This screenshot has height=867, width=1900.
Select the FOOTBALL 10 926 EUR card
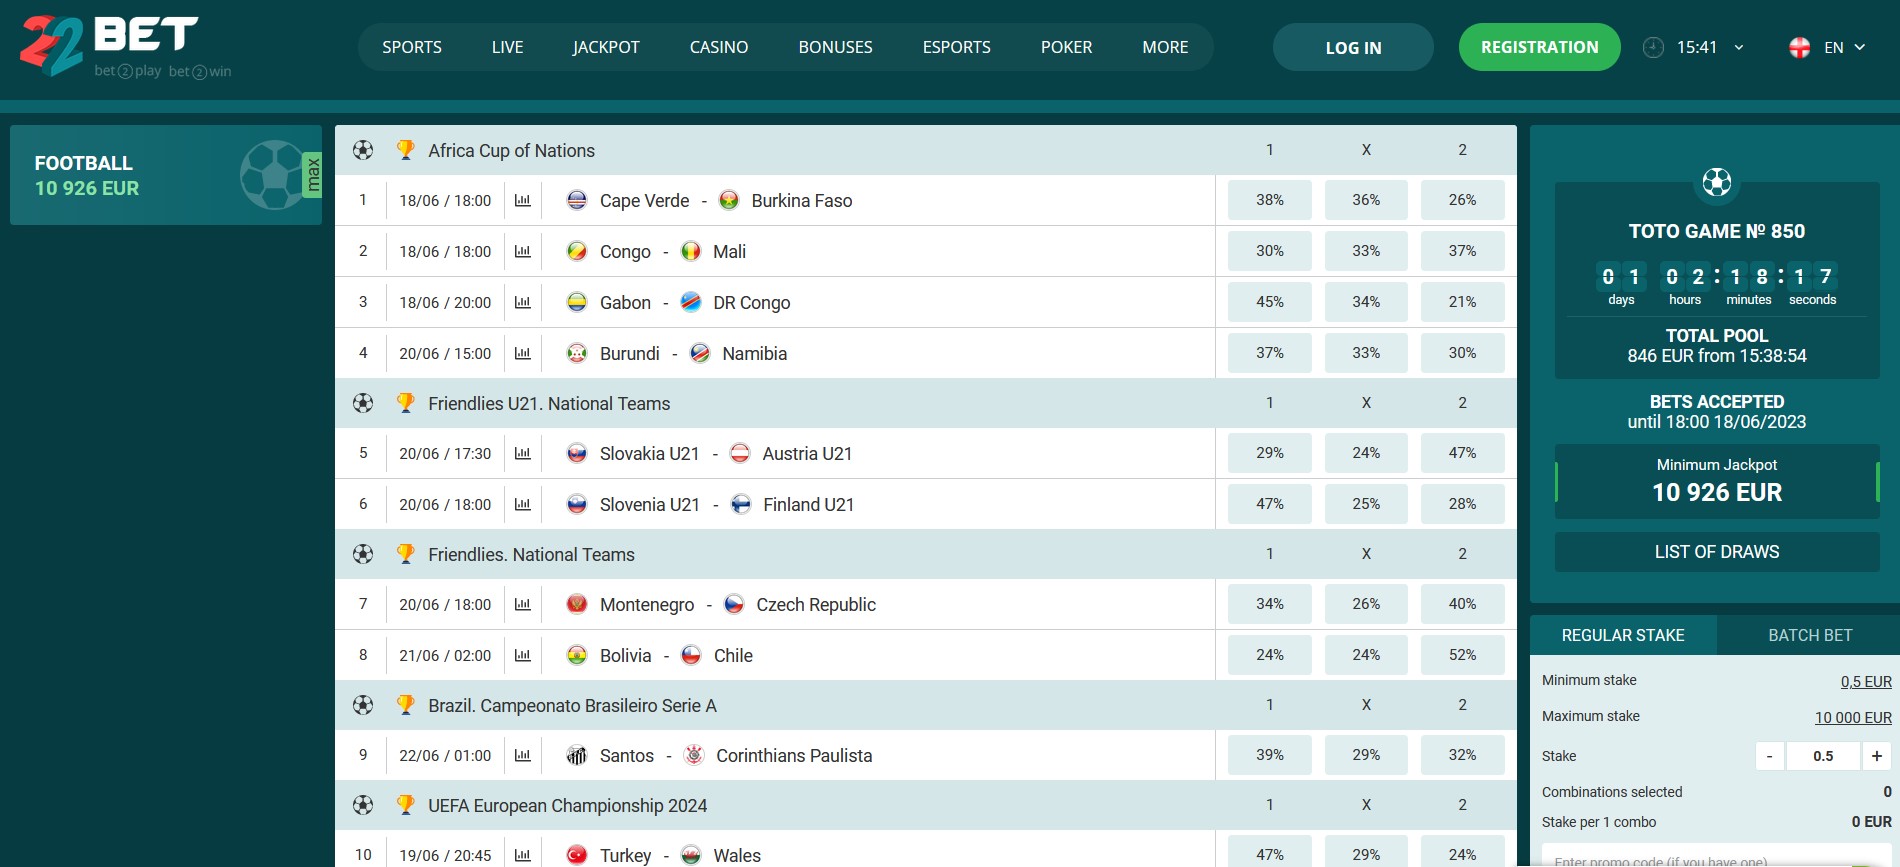tap(166, 175)
